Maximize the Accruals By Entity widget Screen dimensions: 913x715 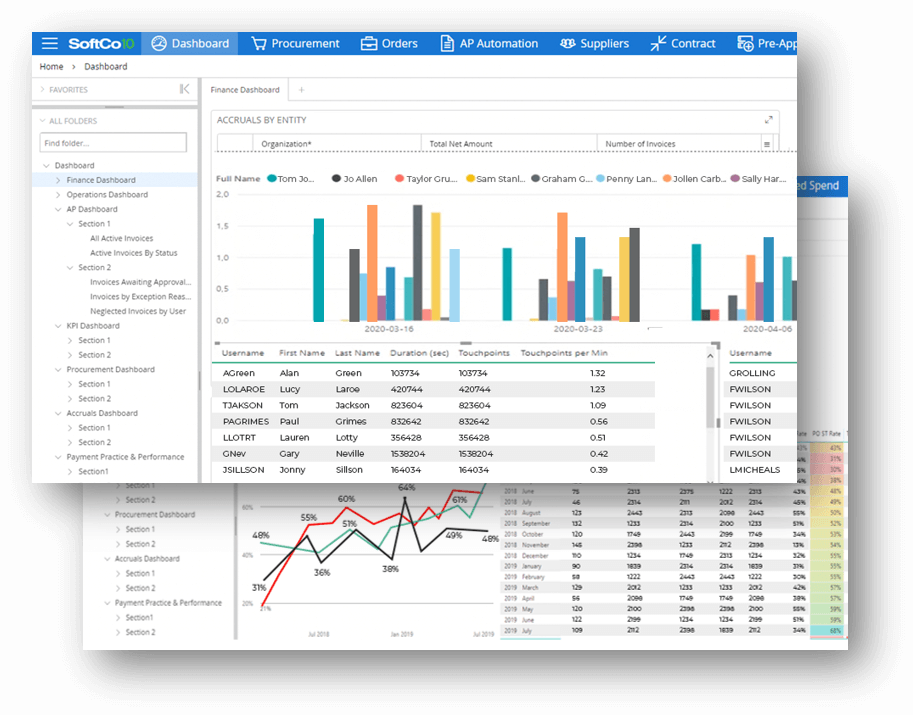click(767, 120)
